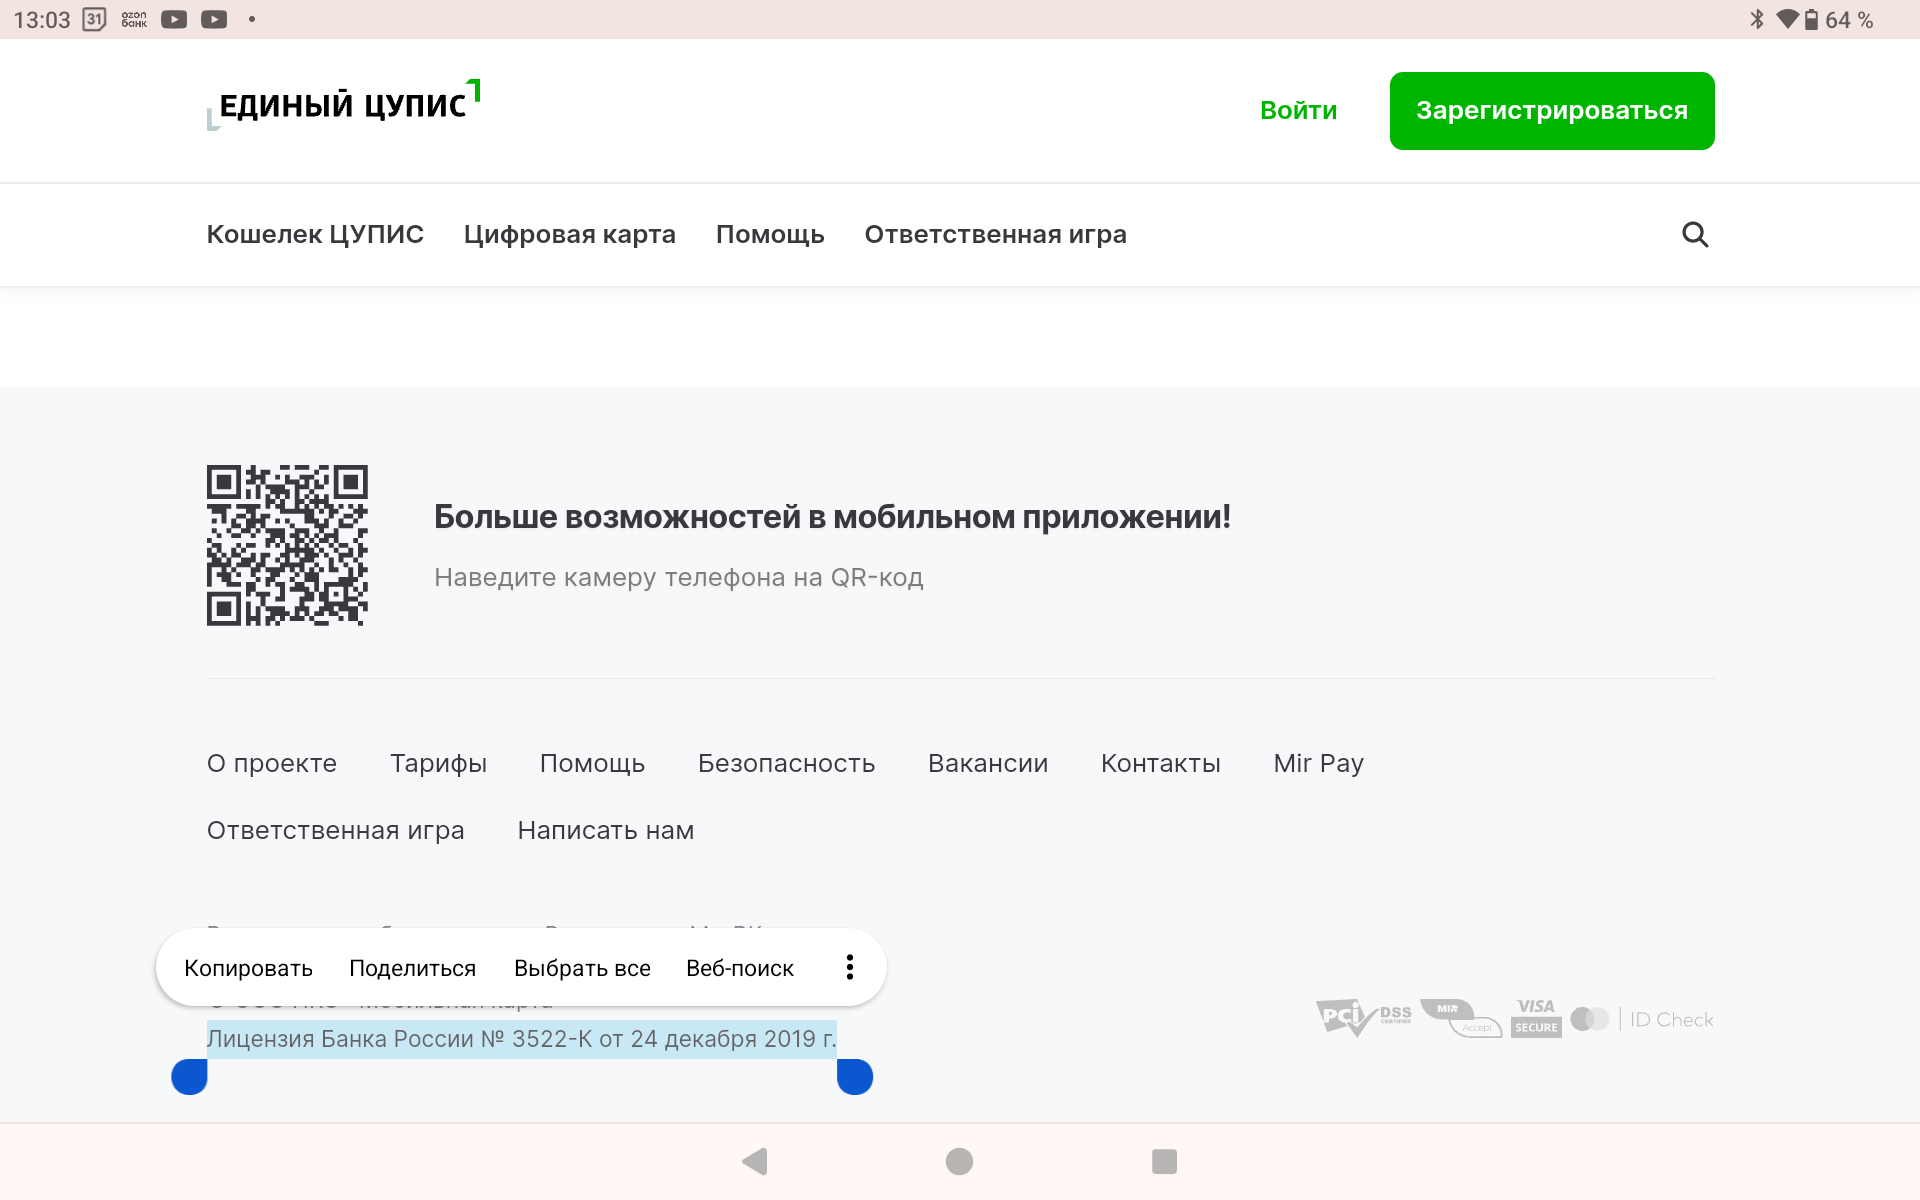Open the Тарифы footer link
This screenshot has height=1200, width=1920.
[438, 763]
